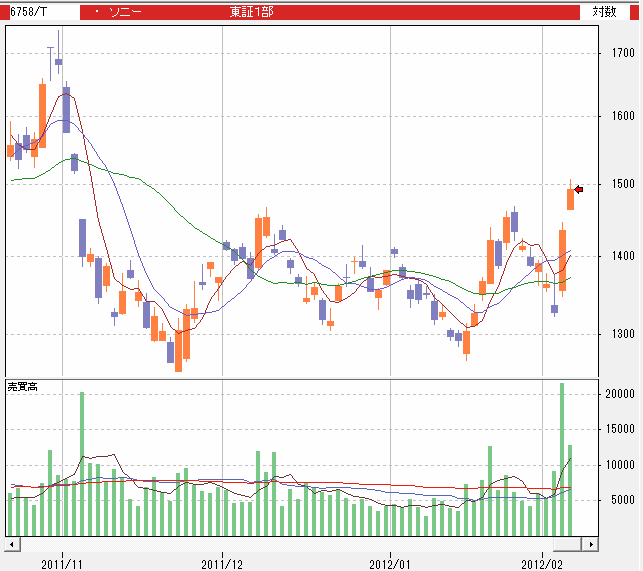
Task: Click the 1500 price axis label
Action: click(x=623, y=184)
